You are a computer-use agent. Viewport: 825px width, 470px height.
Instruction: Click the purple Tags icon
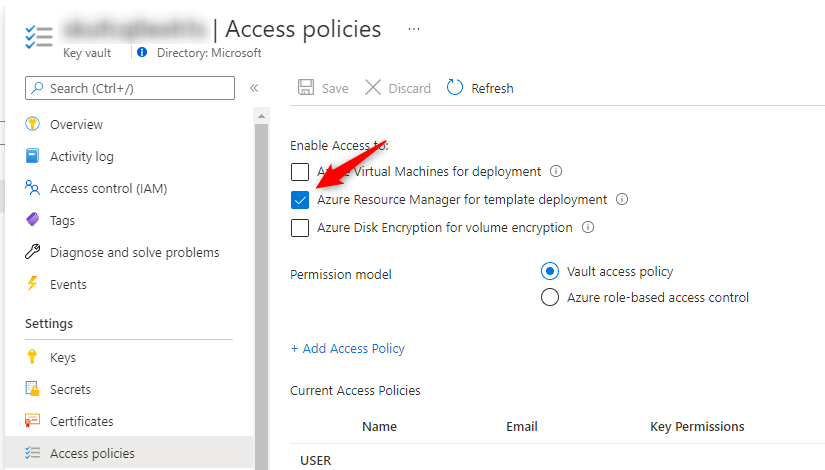click(x=33, y=219)
